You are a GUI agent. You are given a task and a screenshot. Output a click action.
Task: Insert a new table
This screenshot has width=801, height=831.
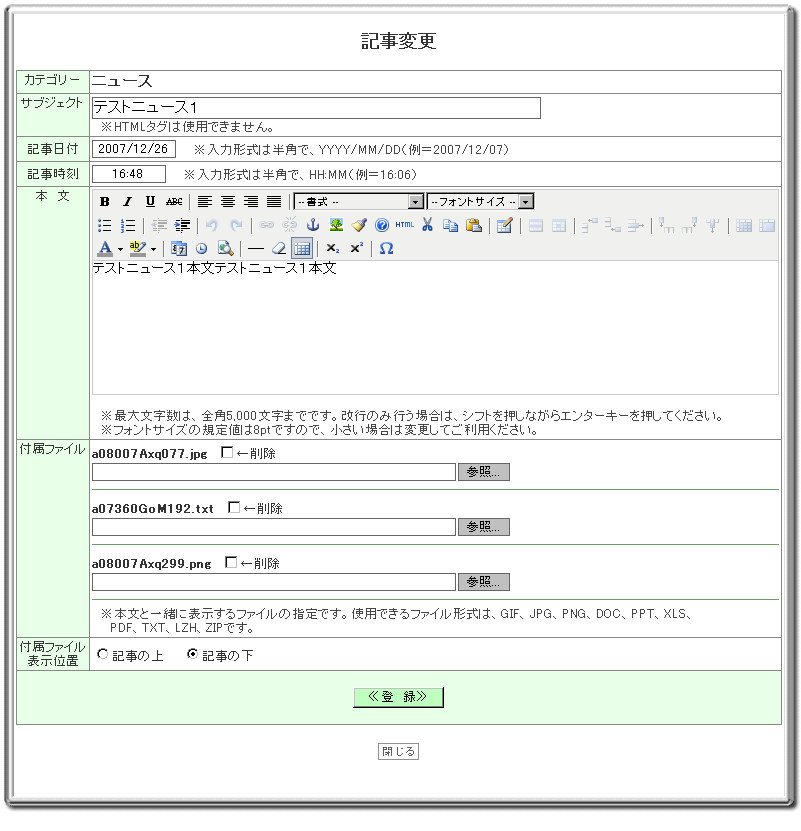pyautogui.click(x=504, y=225)
